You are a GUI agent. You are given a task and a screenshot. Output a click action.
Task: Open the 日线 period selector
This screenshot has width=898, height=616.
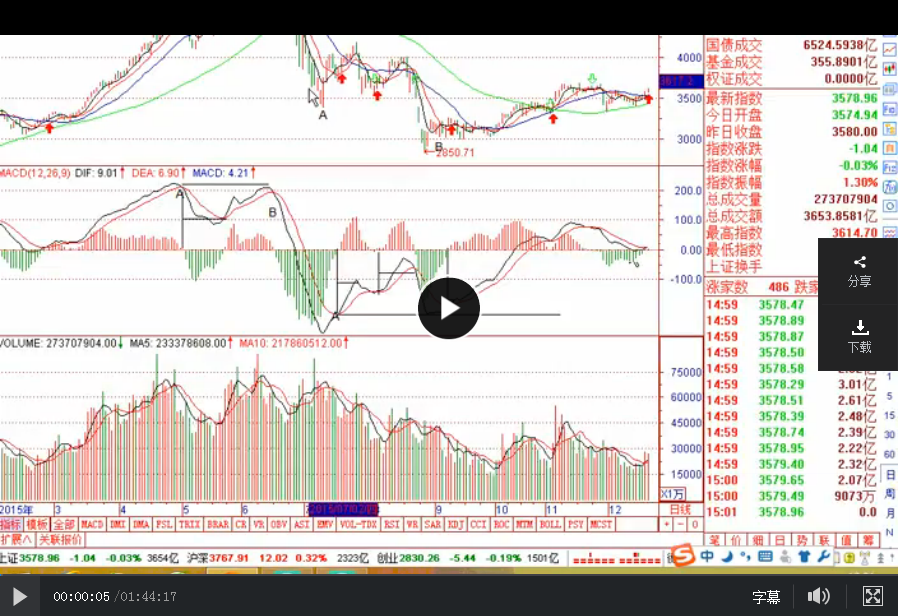tap(680, 509)
